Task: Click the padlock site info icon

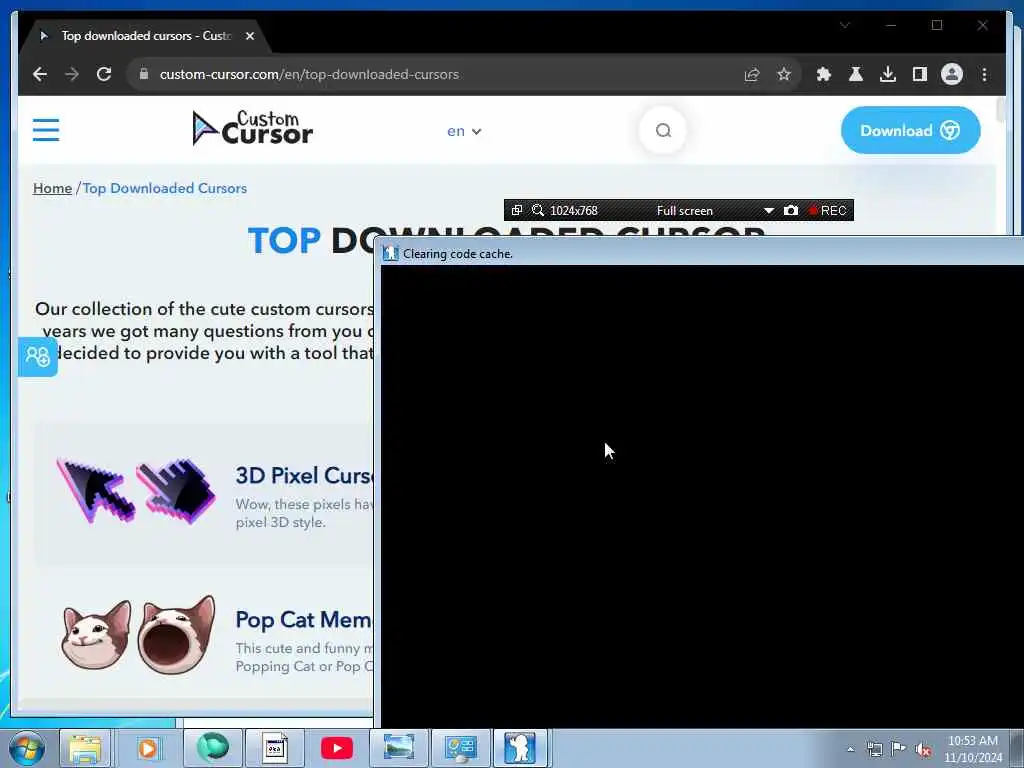Action: point(144,74)
